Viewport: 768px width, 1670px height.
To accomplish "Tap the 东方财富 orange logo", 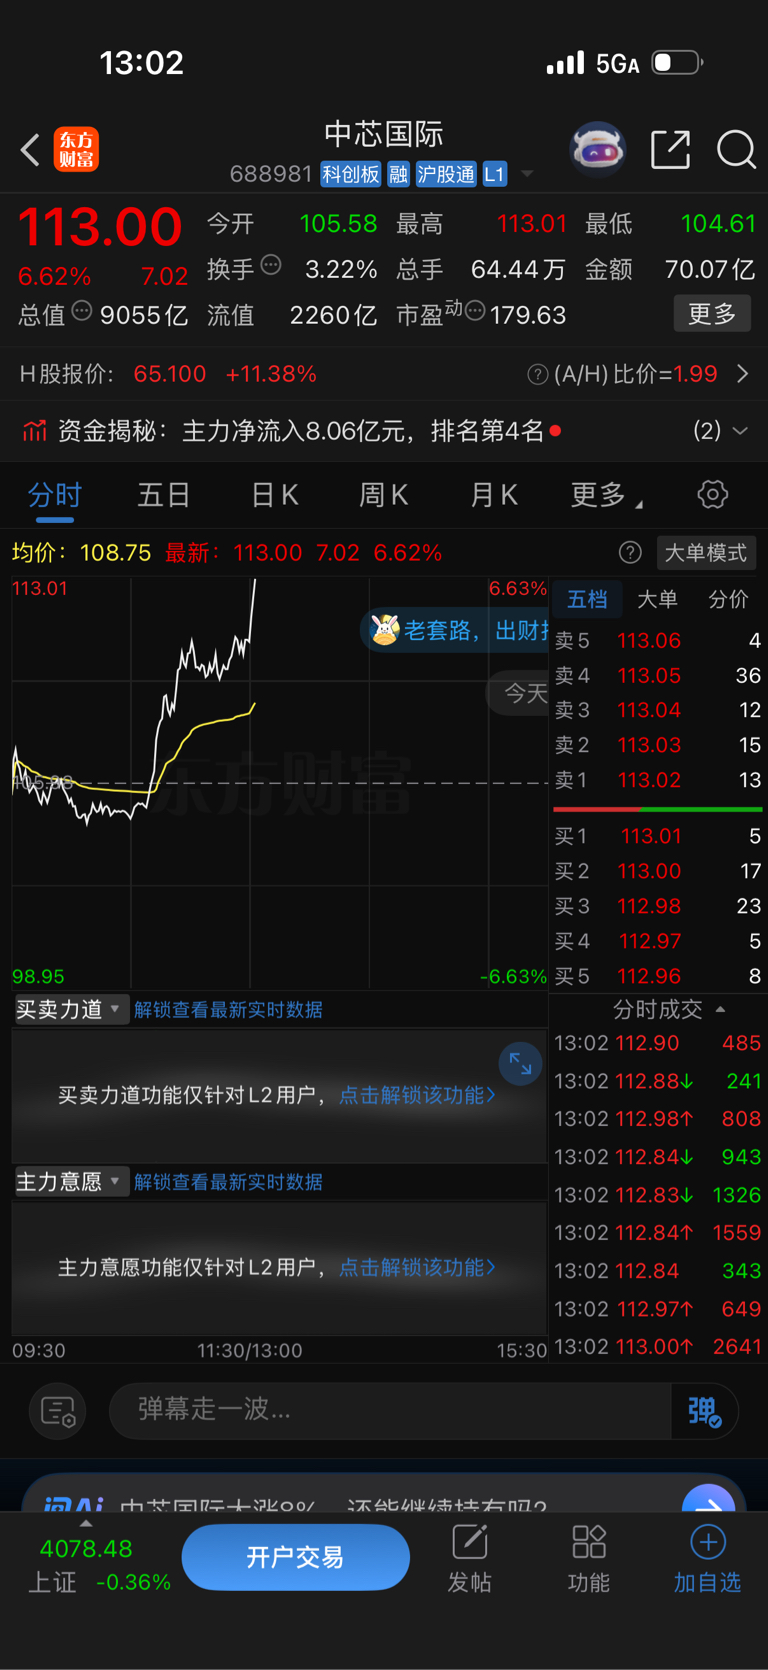I will (x=77, y=150).
